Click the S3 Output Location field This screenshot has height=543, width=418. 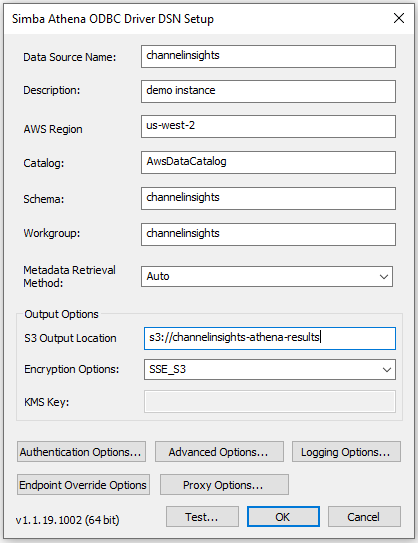(x=270, y=338)
